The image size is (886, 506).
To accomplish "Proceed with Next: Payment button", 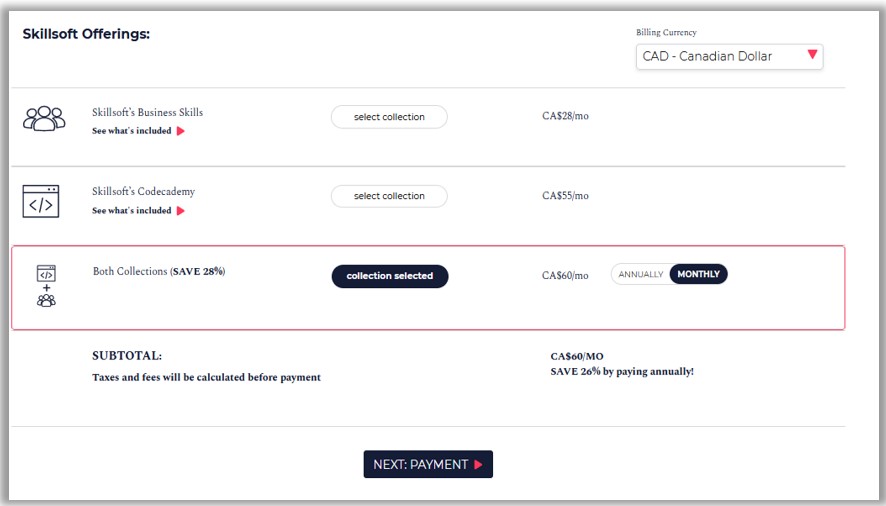I will [x=427, y=465].
